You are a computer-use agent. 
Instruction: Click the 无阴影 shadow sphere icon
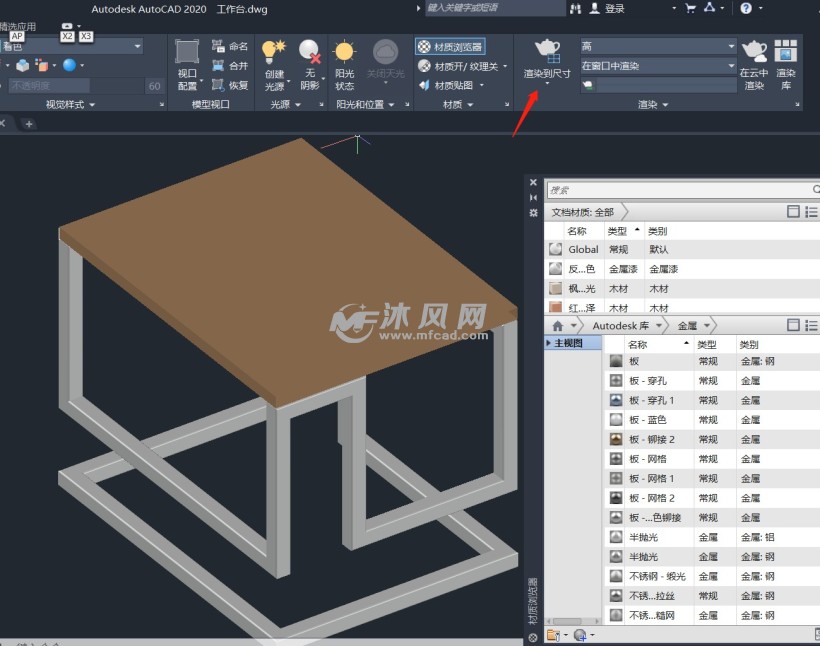point(310,51)
